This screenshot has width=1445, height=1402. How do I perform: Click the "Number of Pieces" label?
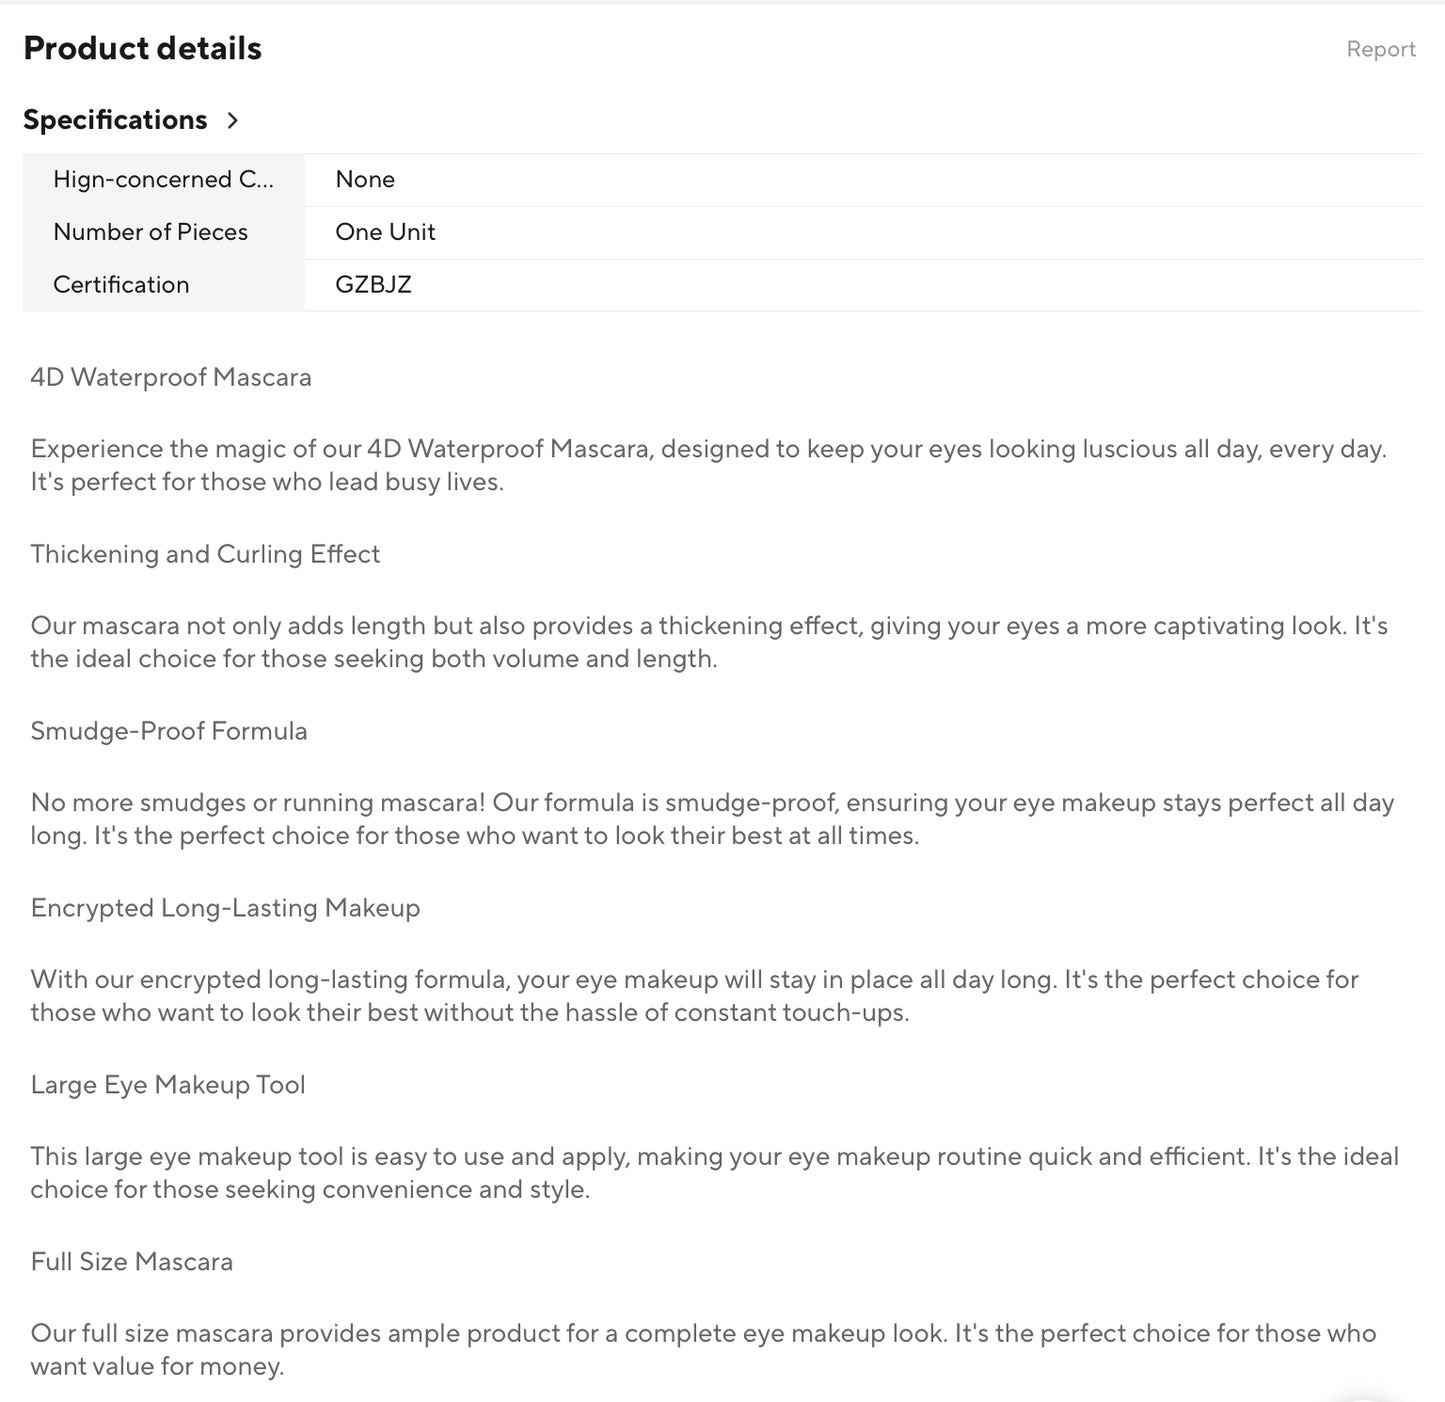tap(150, 232)
